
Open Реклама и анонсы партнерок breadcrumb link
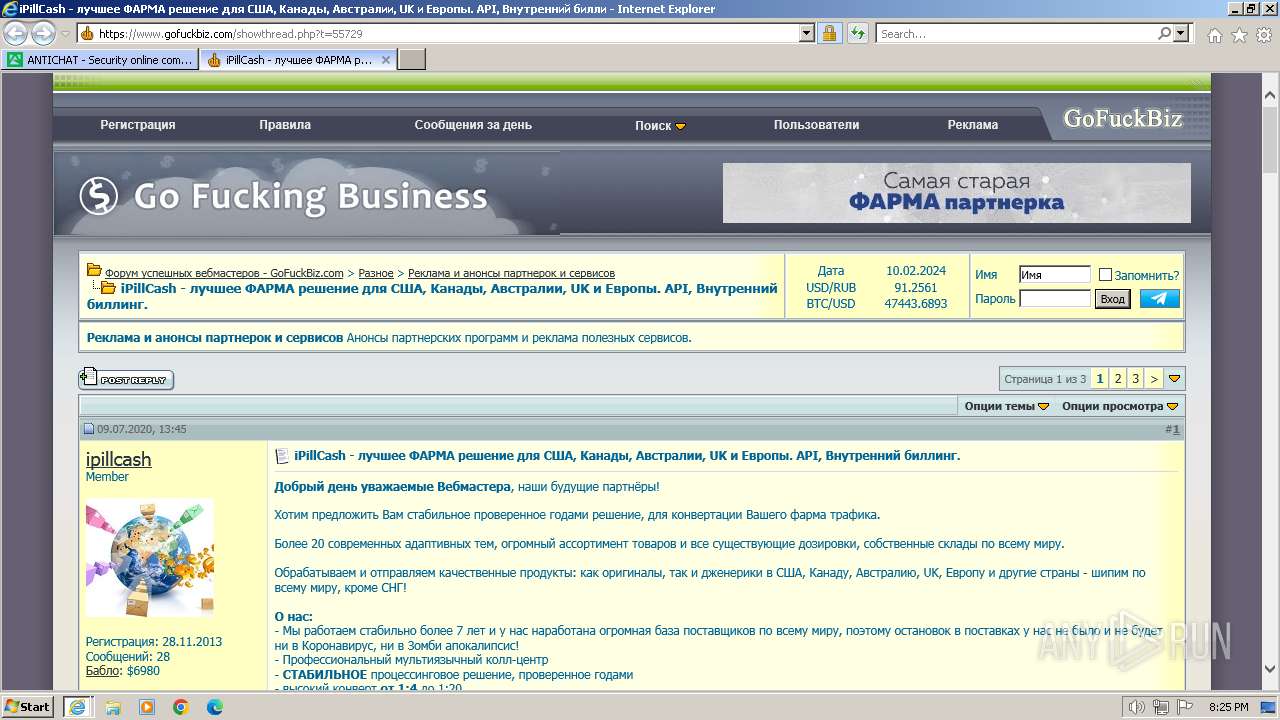511,273
